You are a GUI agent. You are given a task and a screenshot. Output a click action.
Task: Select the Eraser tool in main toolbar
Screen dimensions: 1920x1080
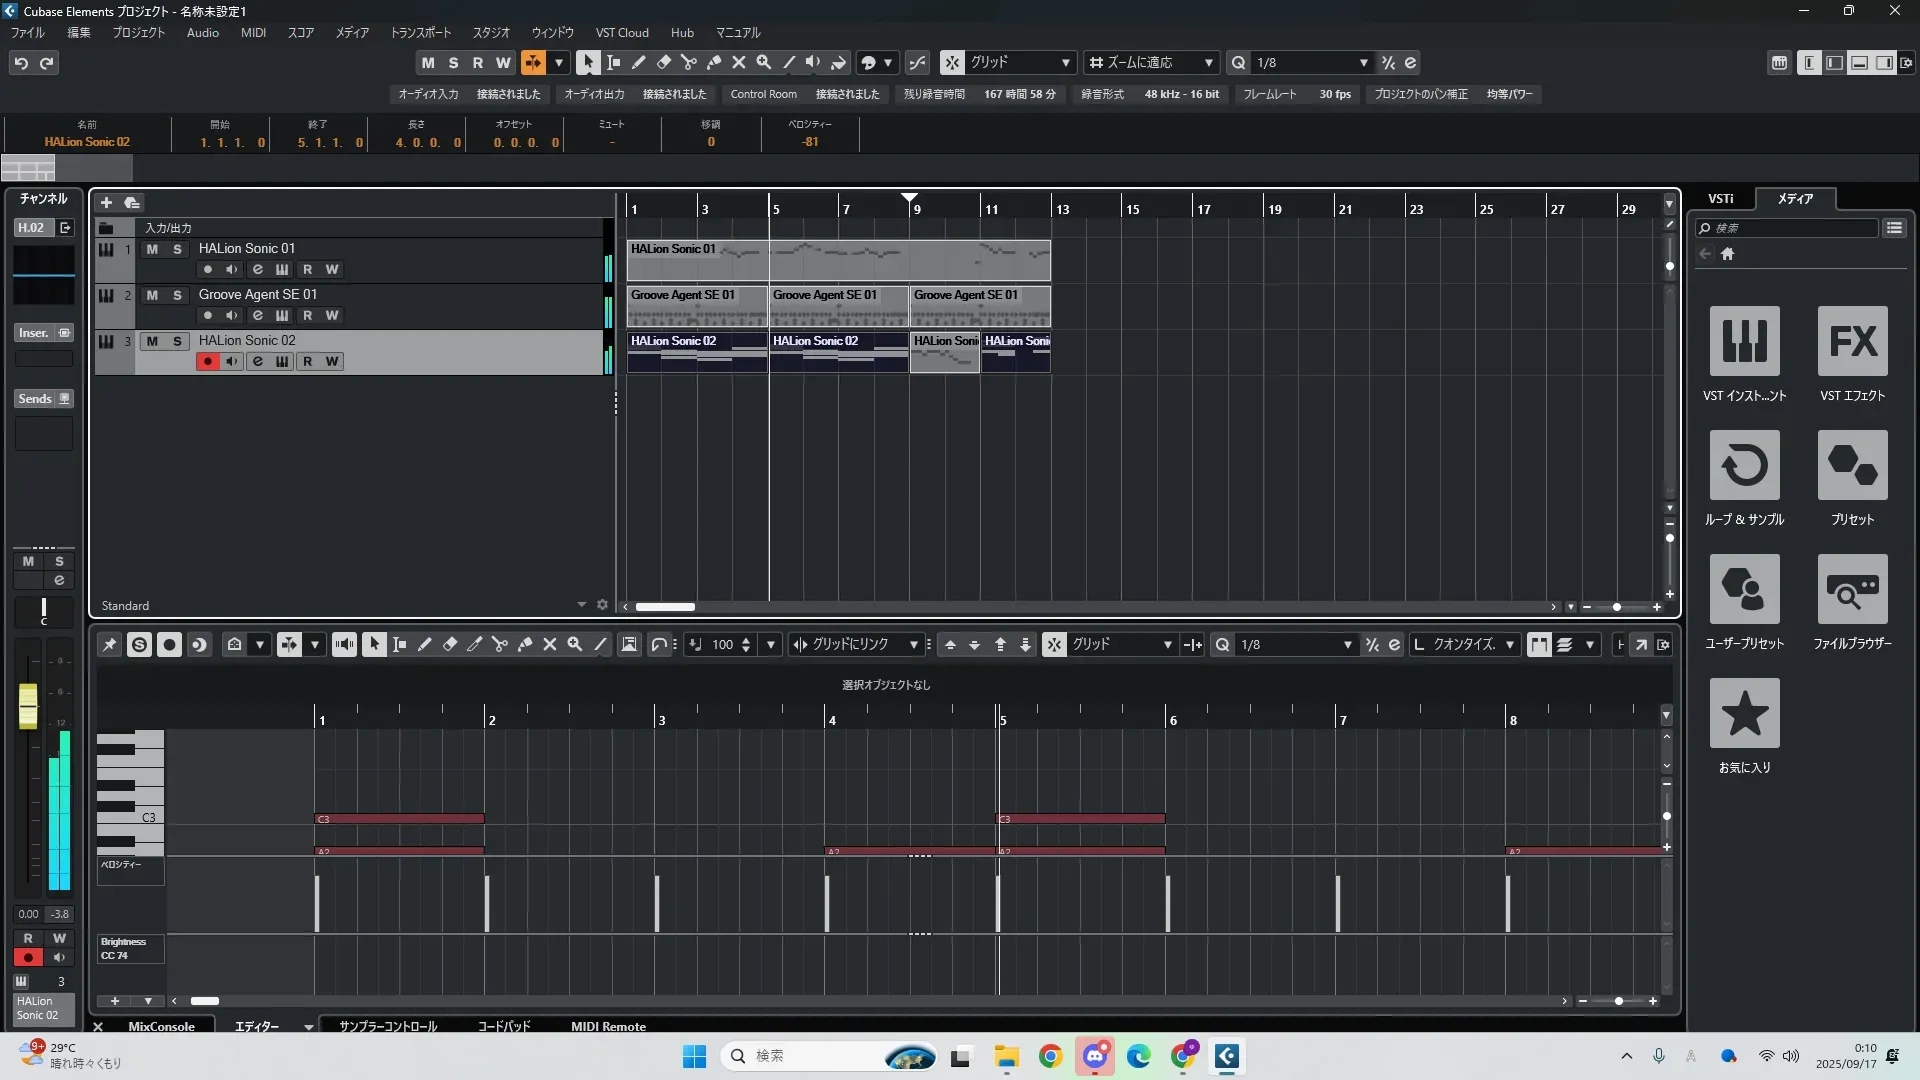point(664,62)
